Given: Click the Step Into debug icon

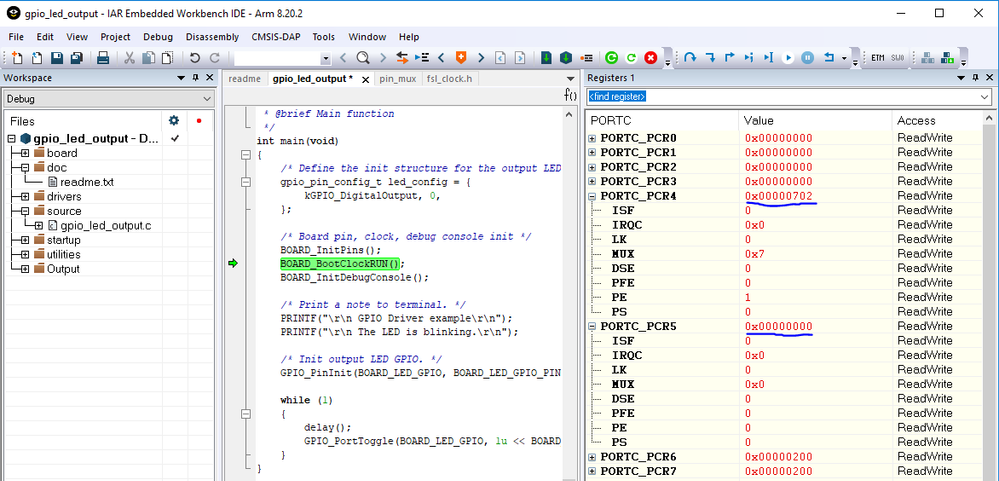Looking at the screenshot, I should coord(710,58).
